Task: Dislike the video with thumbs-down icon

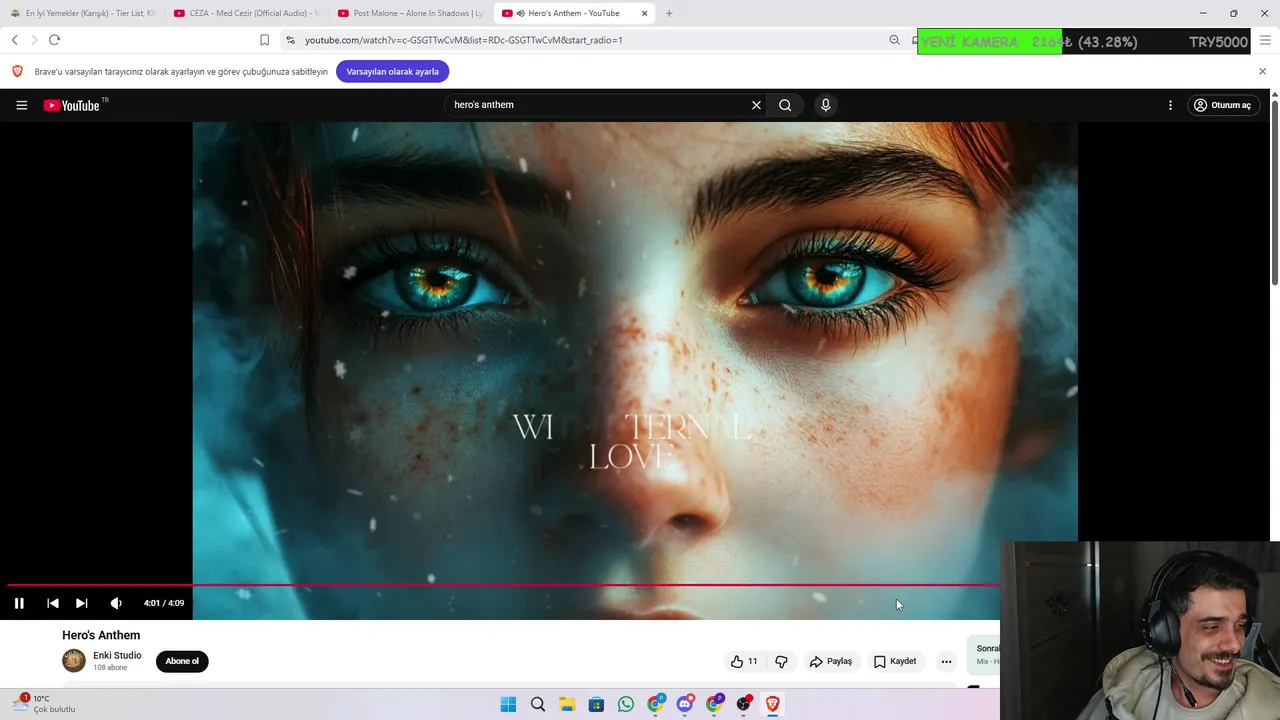Action: (x=781, y=661)
